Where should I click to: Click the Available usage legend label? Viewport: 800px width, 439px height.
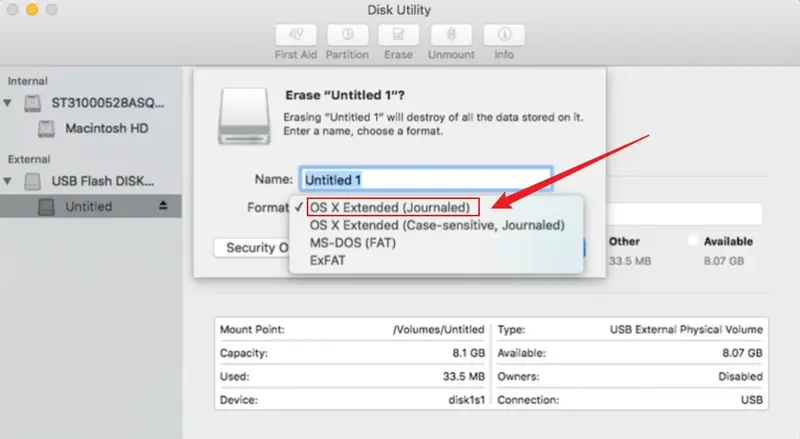pos(728,241)
